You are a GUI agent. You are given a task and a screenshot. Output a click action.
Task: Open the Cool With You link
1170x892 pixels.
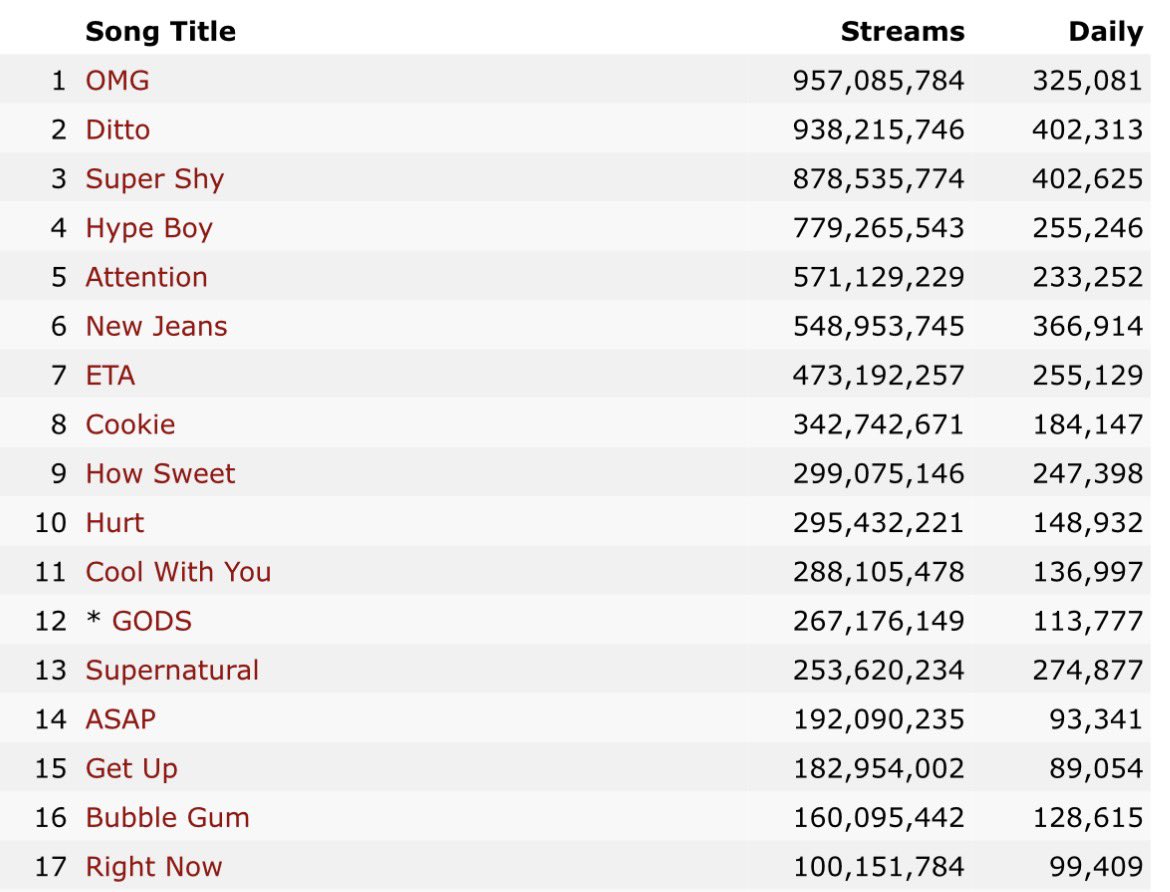[x=178, y=572]
